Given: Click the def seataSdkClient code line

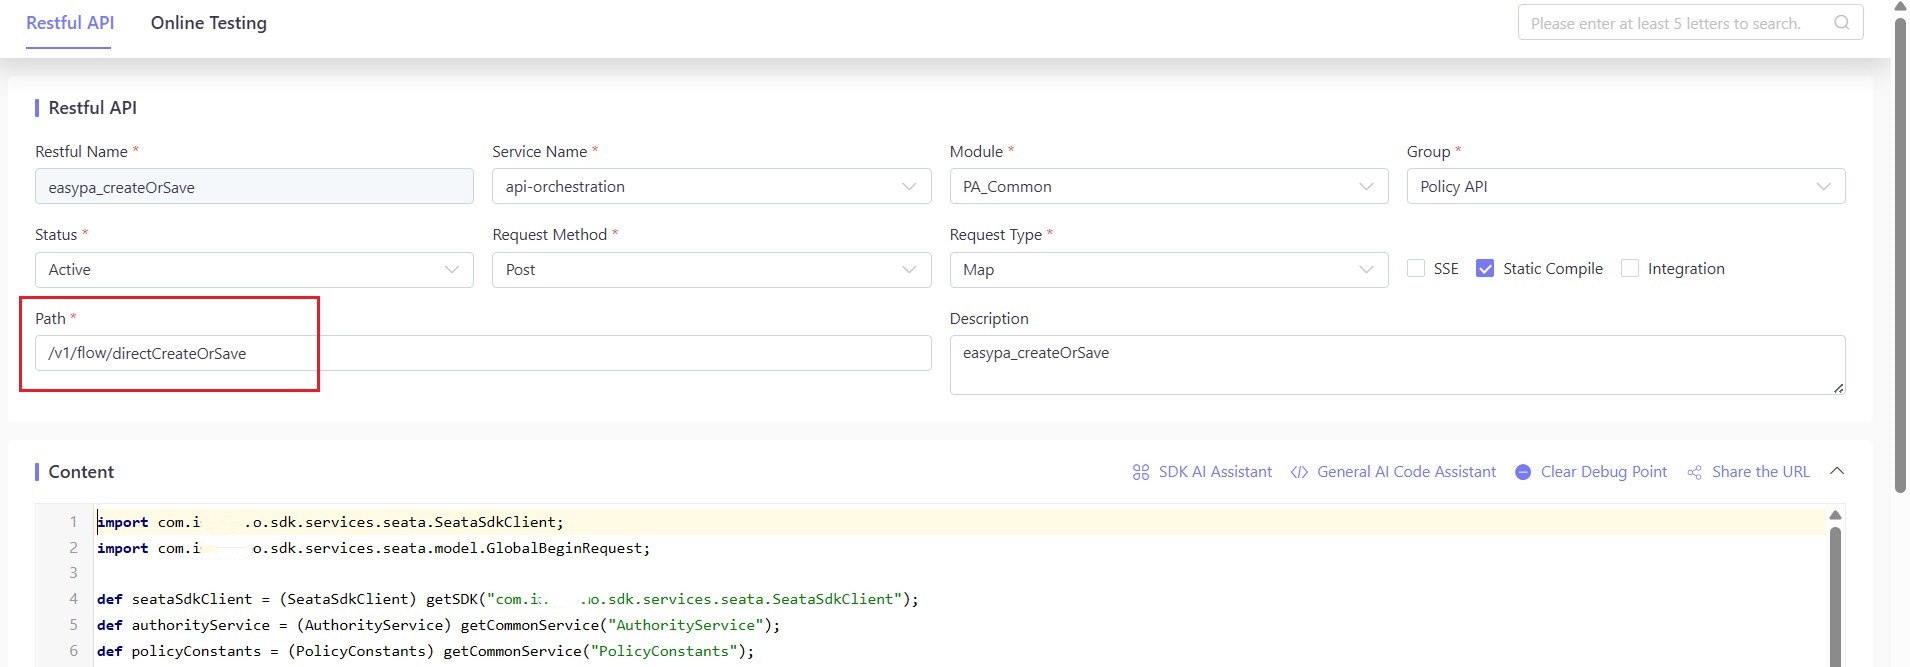Looking at the screenshot, I should coord(507,599).
